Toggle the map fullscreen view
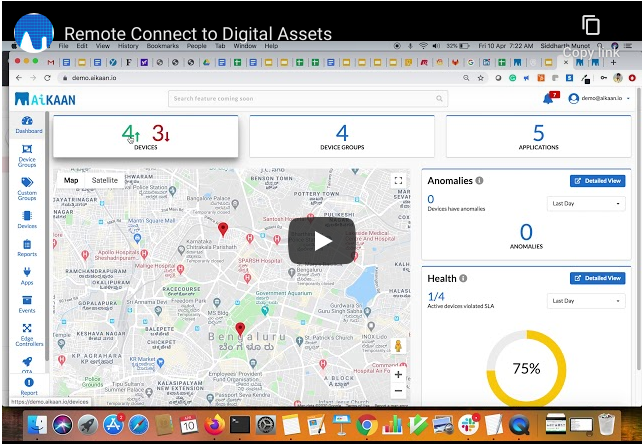Image resolution: width=643 pixels, height=444 pixels. tap(398, 180)
